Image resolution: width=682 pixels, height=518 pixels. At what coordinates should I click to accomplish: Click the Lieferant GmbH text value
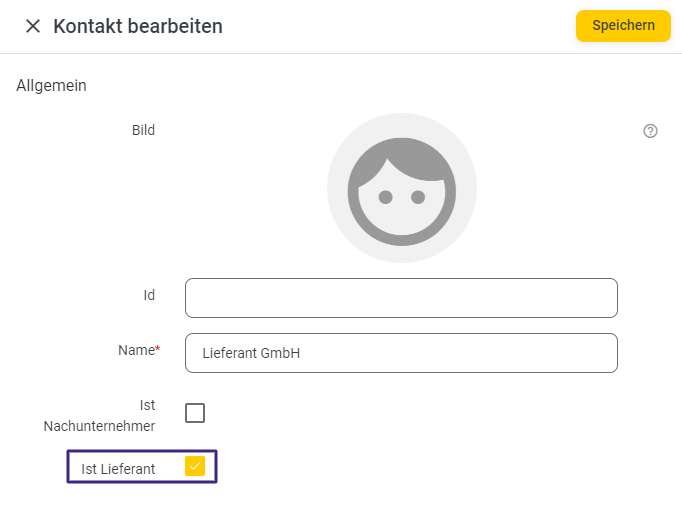251,353
